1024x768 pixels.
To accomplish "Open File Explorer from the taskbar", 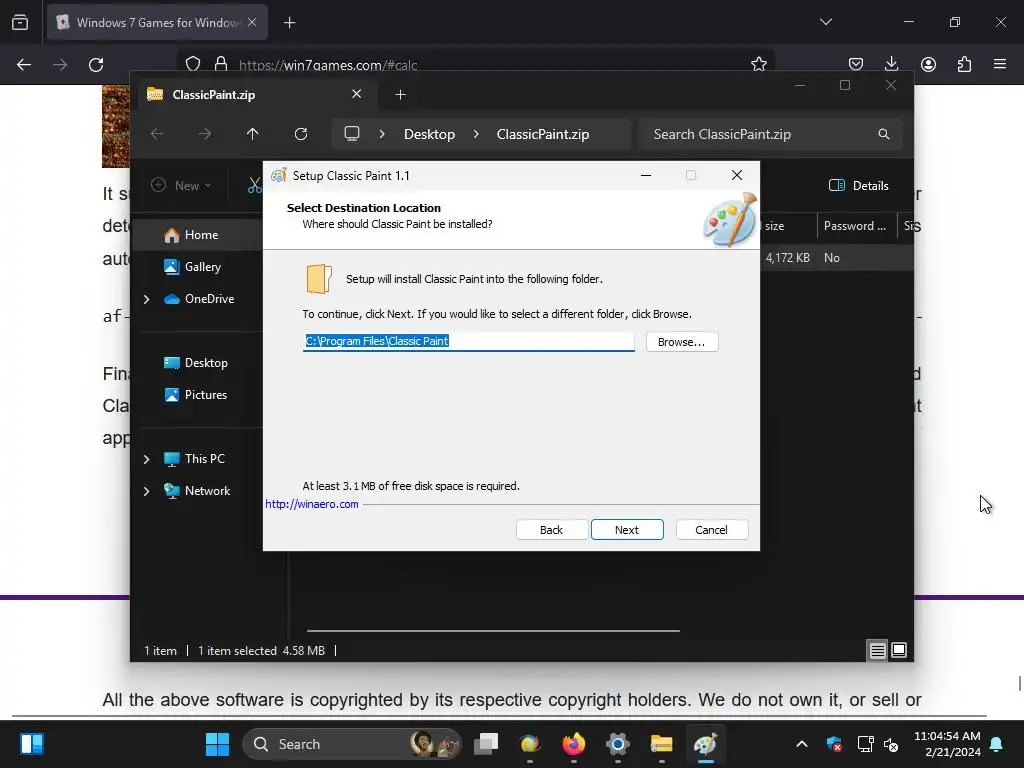I will click(x=662, y=744).
